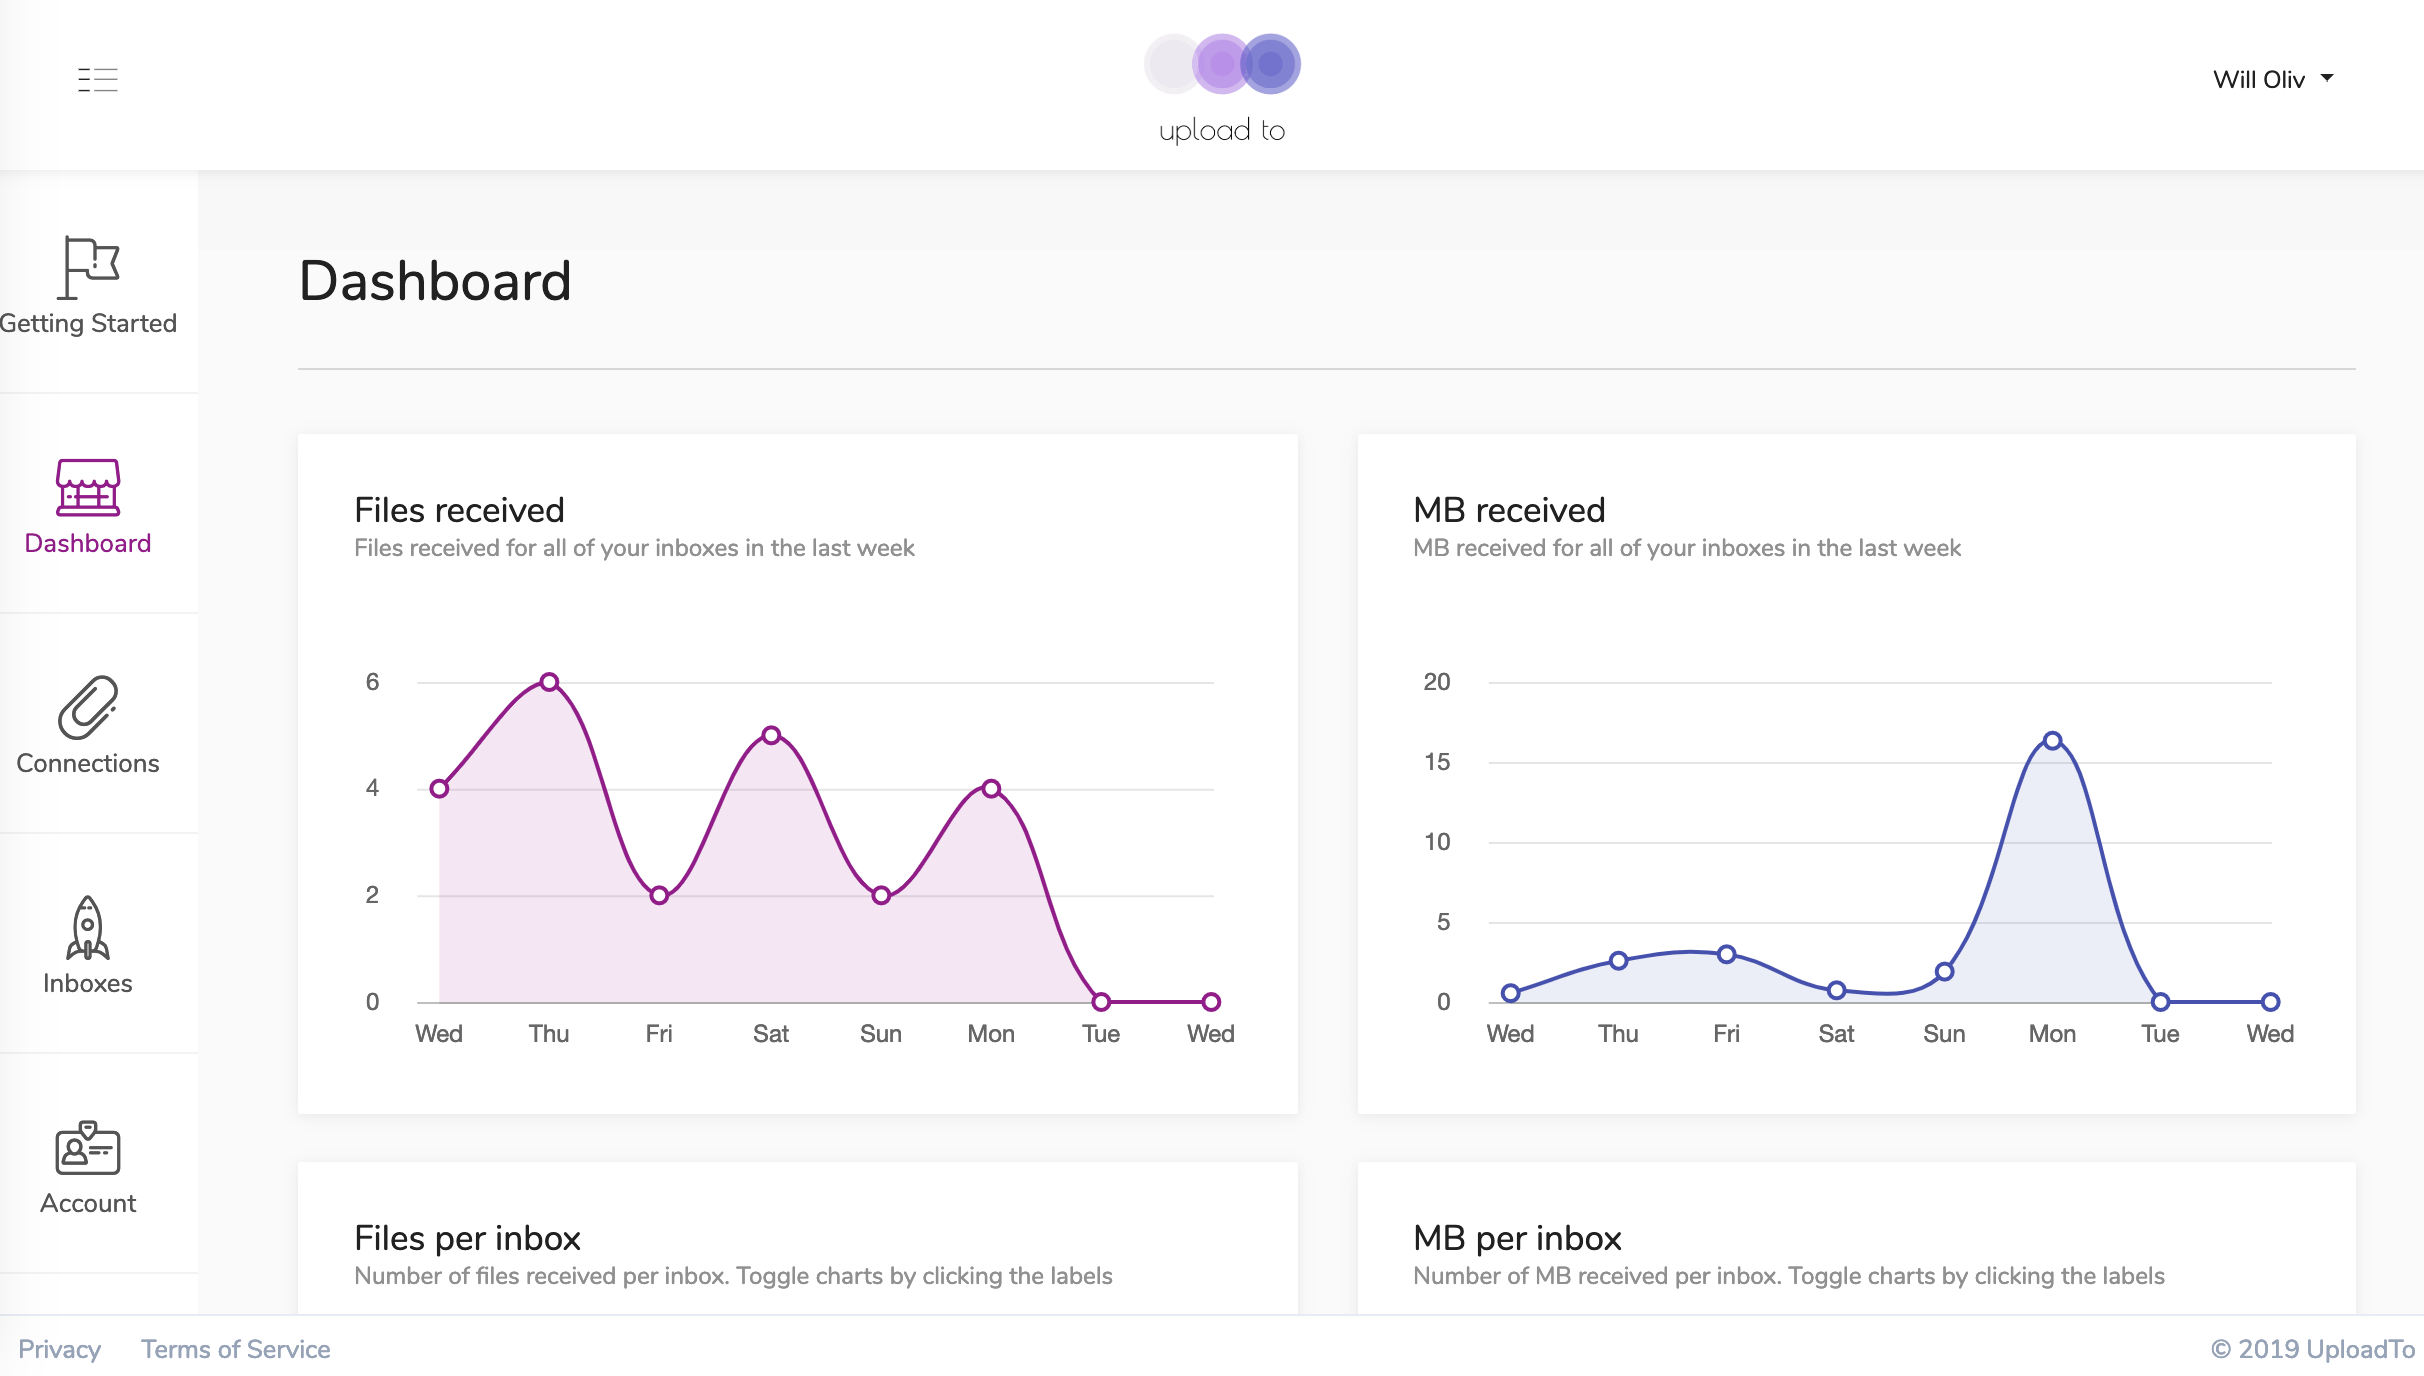Click the Thu peak point on Files received chart
Image resolution: width=2424 pixels, height=1376 pixels.
click(549, 682)
